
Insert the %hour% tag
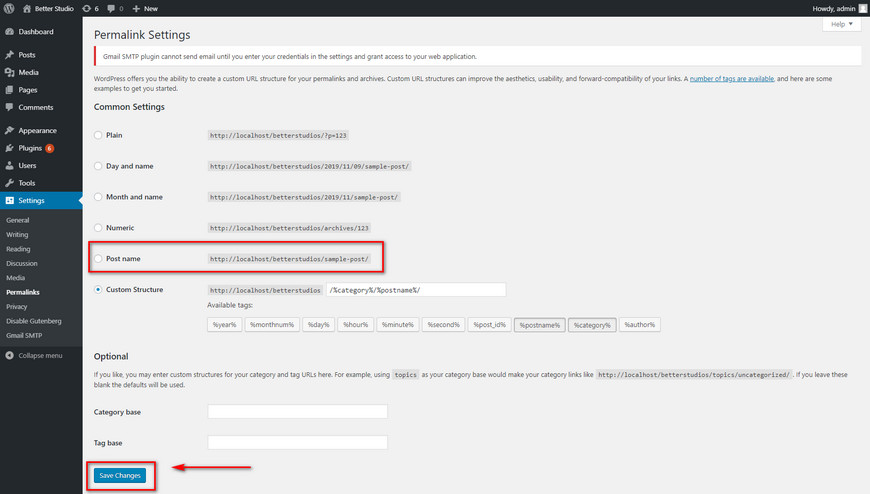pyautogui.click(x=356, y=325)
